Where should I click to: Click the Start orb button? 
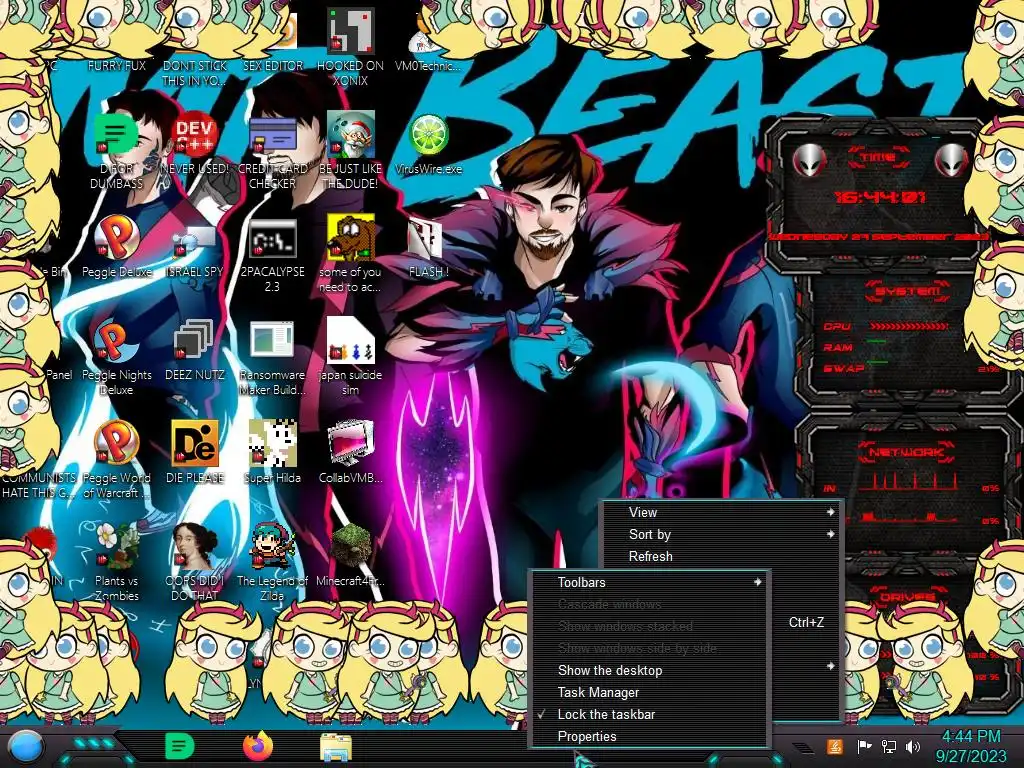pyautogui.click(x=25, y=748)
